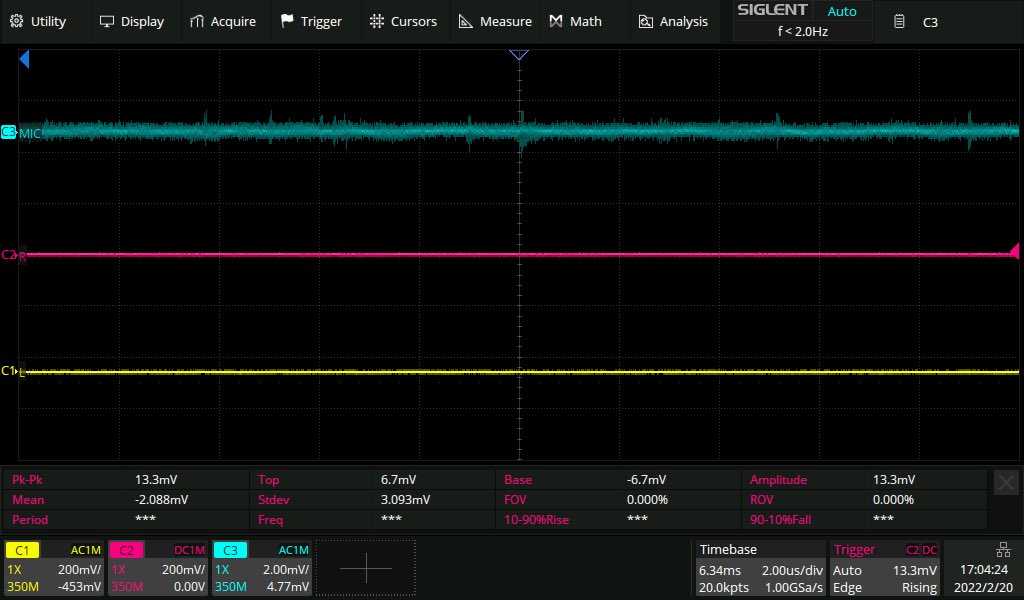Click the timebase delay 6.34ms
Viewport: 1024px width, 600px height.
[720, 570]
